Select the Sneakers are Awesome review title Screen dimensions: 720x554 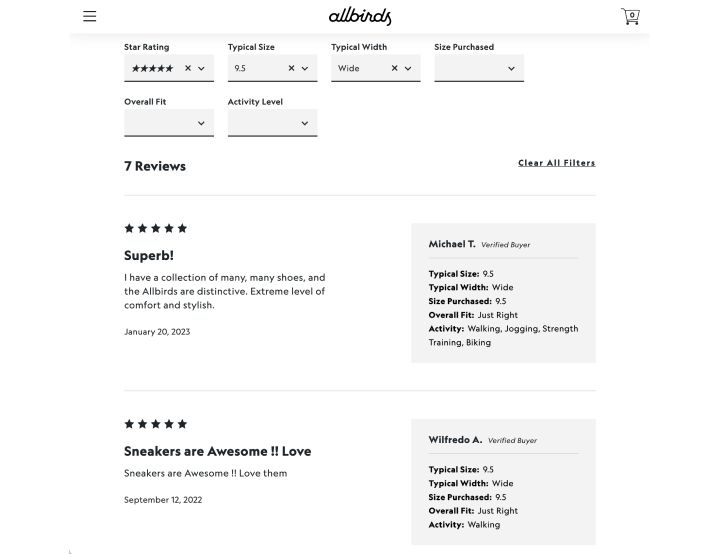(218, 451)
